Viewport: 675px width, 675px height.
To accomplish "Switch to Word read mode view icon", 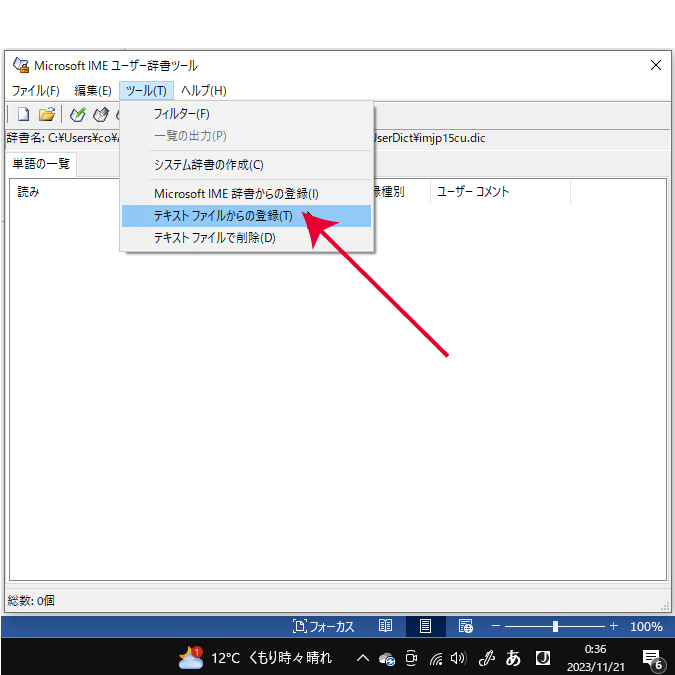I will click(x=385, y=626).
